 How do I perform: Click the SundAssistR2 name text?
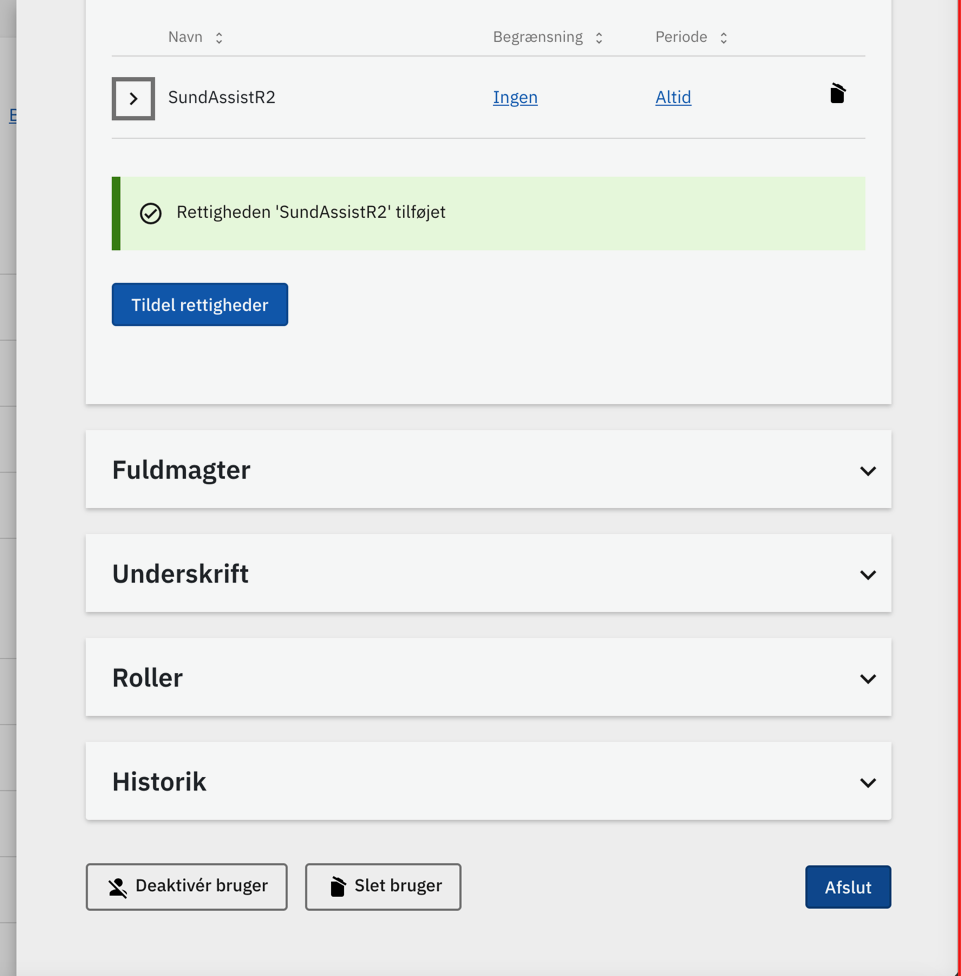point(222,97)
